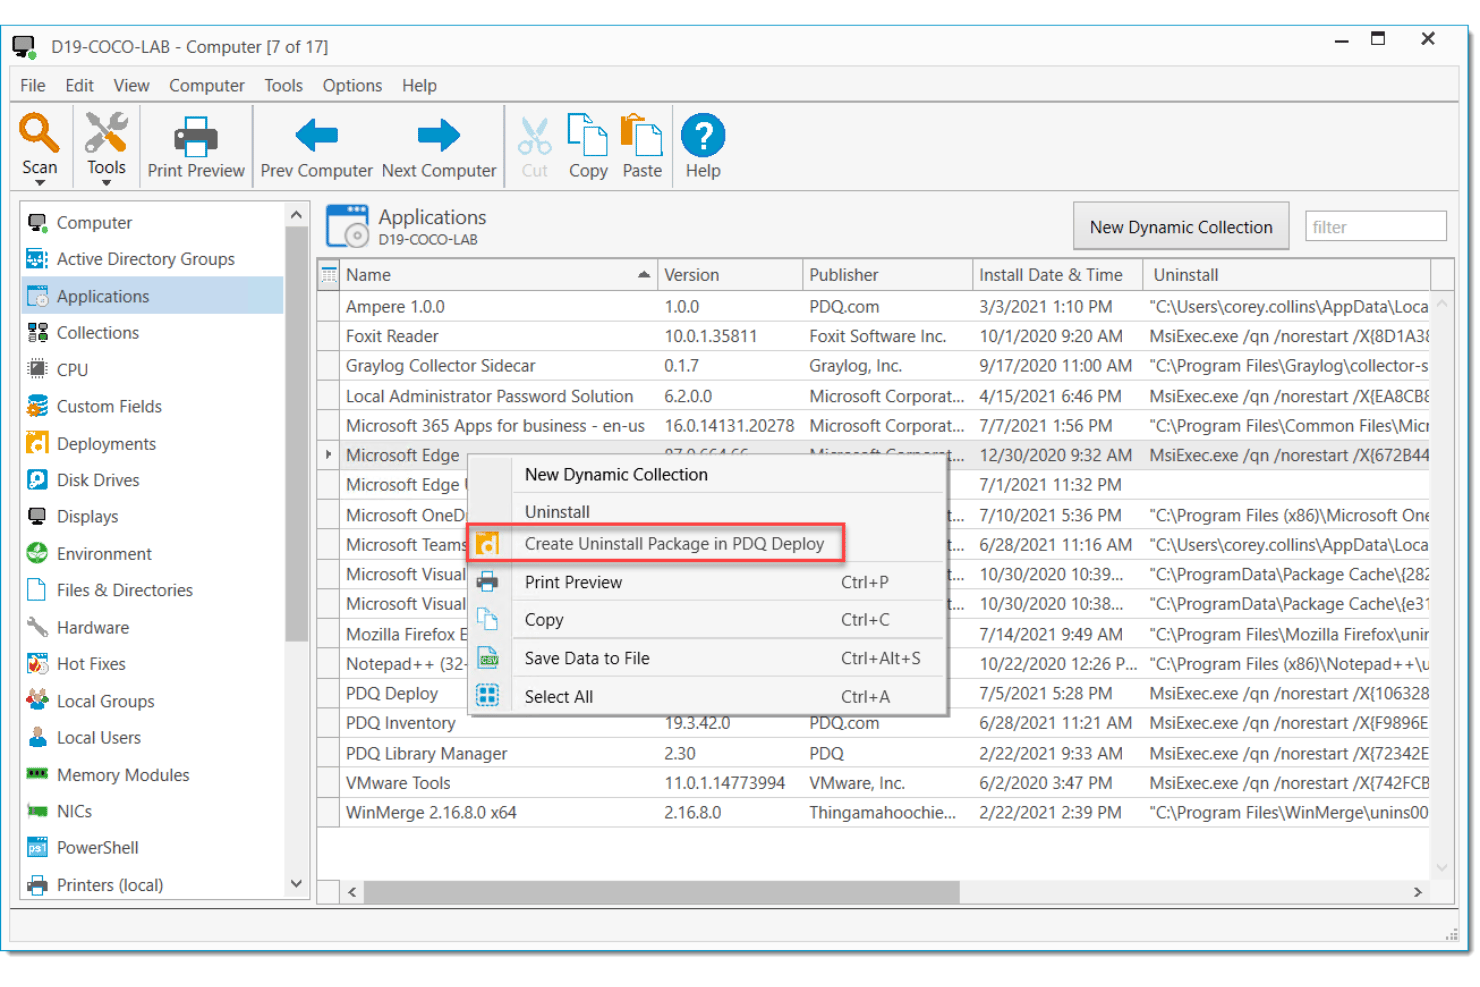
Task: Choose Save Data to File
Action: 708,658
